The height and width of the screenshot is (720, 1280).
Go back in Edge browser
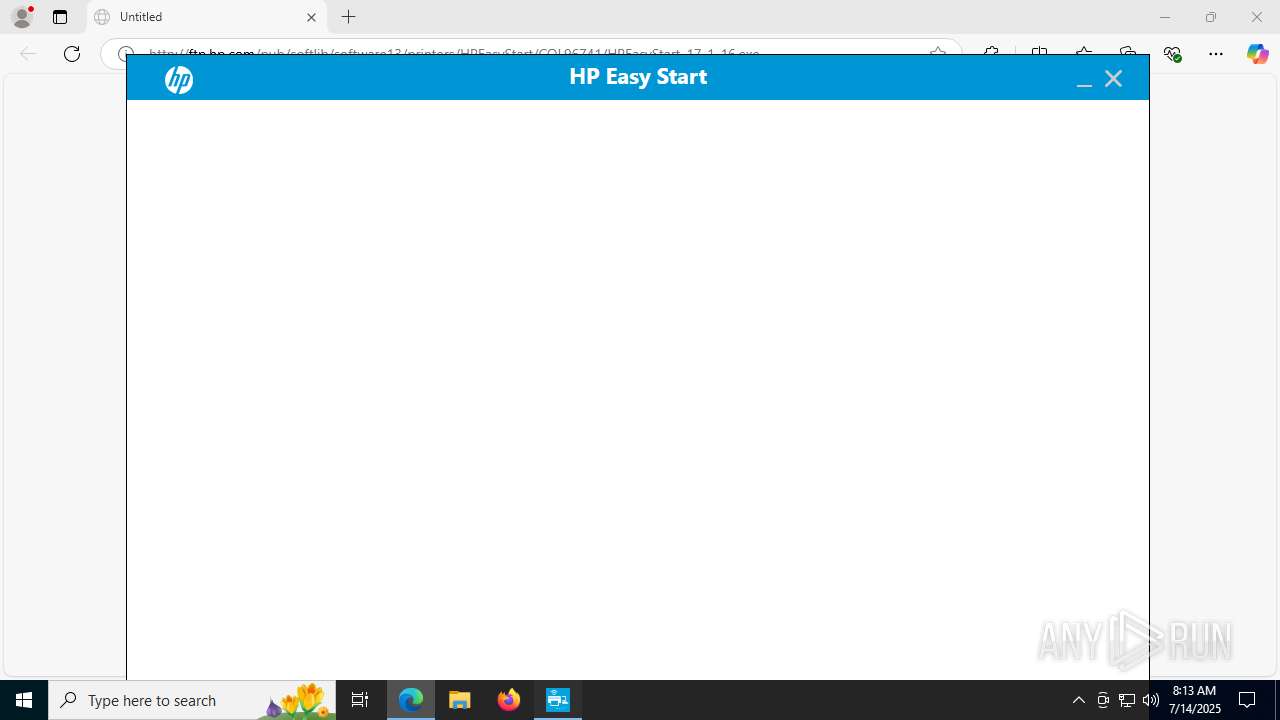tap(28, 54)
